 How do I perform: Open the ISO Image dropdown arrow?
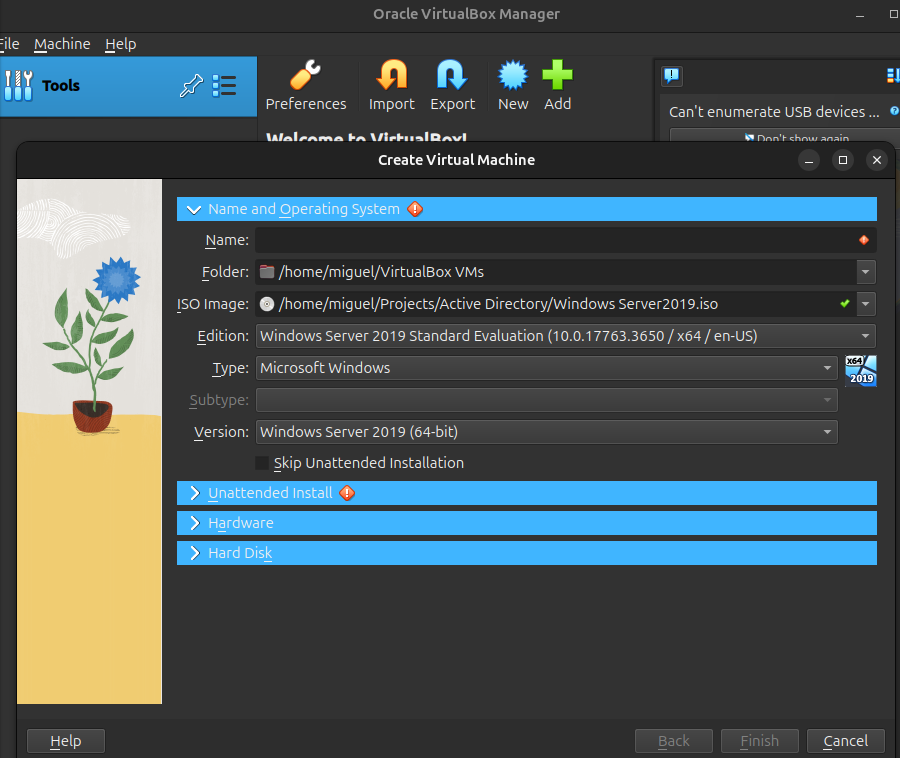(866, 304)
